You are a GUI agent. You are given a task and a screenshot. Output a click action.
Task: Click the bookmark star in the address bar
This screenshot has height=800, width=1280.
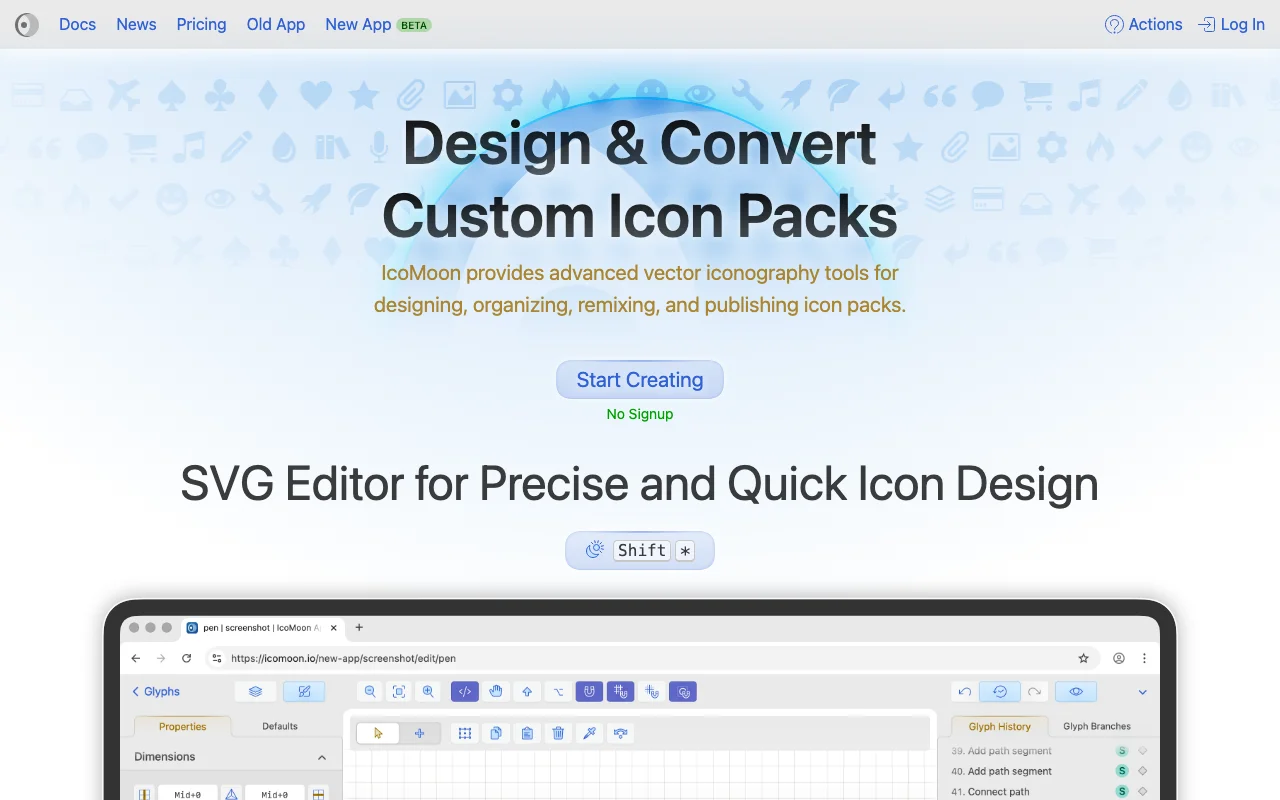tap(1083, 658)
